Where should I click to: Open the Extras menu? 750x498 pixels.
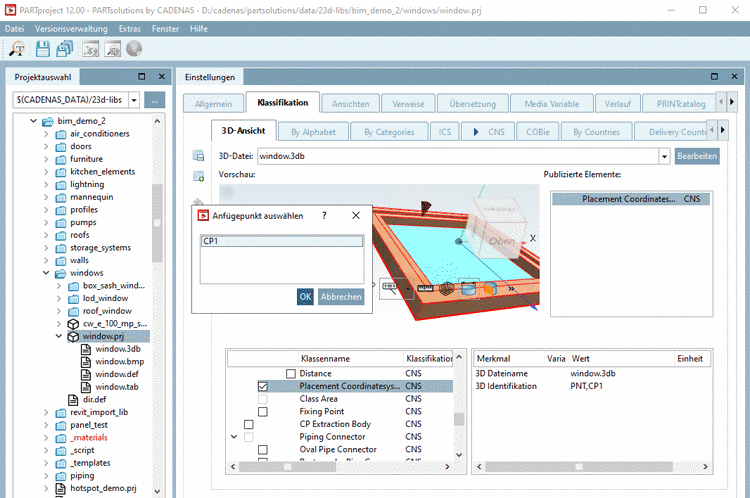click(x=130, y=29)
